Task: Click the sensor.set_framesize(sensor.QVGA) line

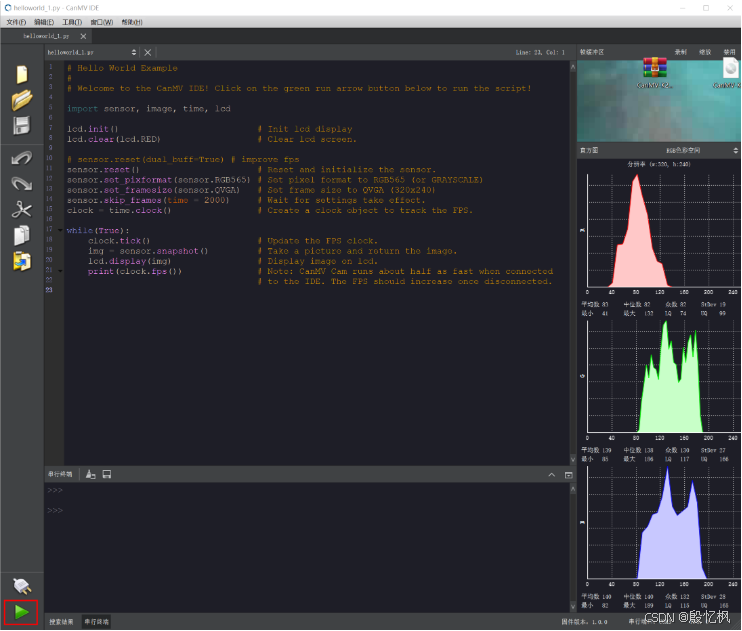Action: click(x=153, y=190)
